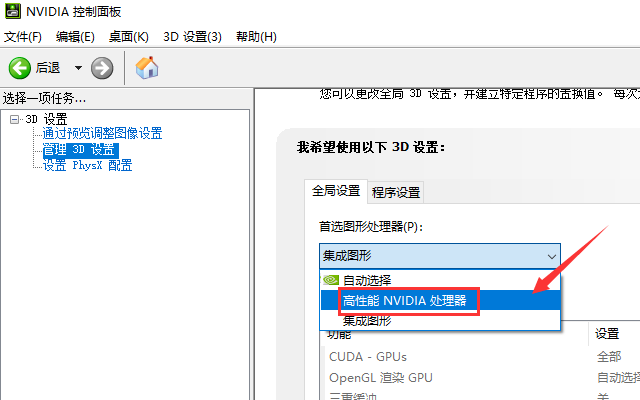Switch to the 全局设置 tab
This screenshot has height=400, width=640.
point(336,191)
